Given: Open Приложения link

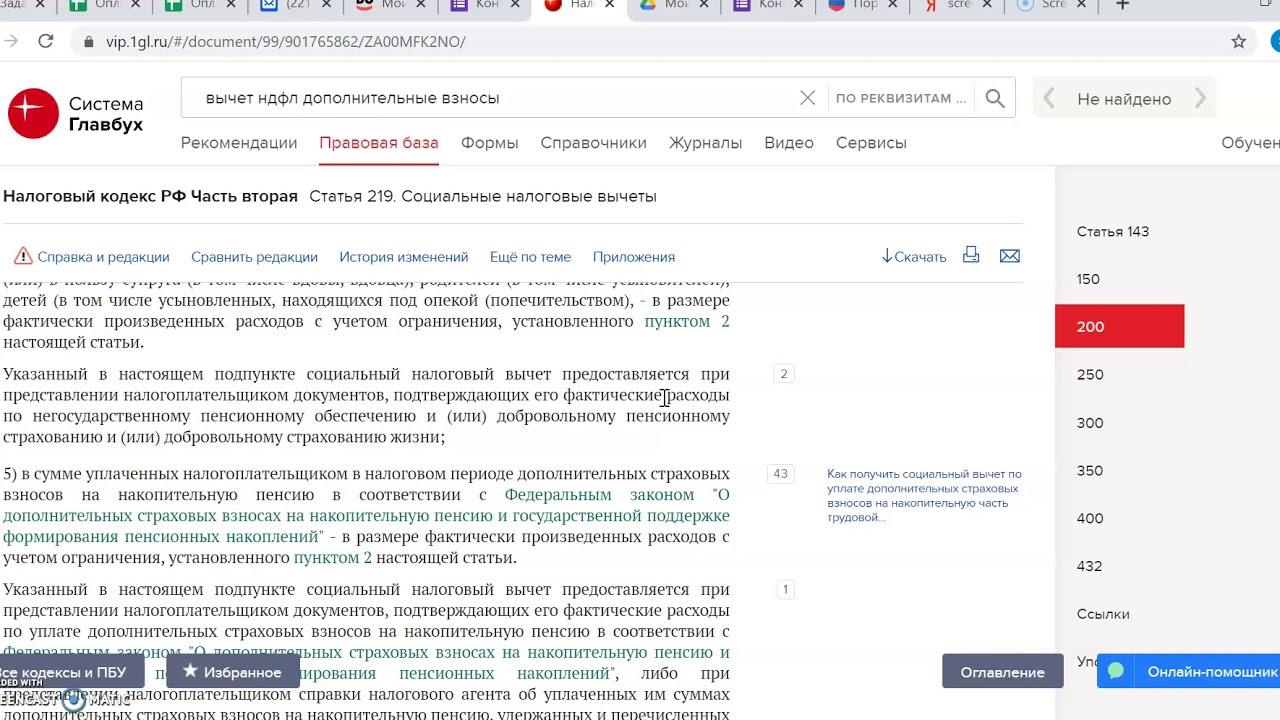Looking at the screenshot, I should point(633,257).
